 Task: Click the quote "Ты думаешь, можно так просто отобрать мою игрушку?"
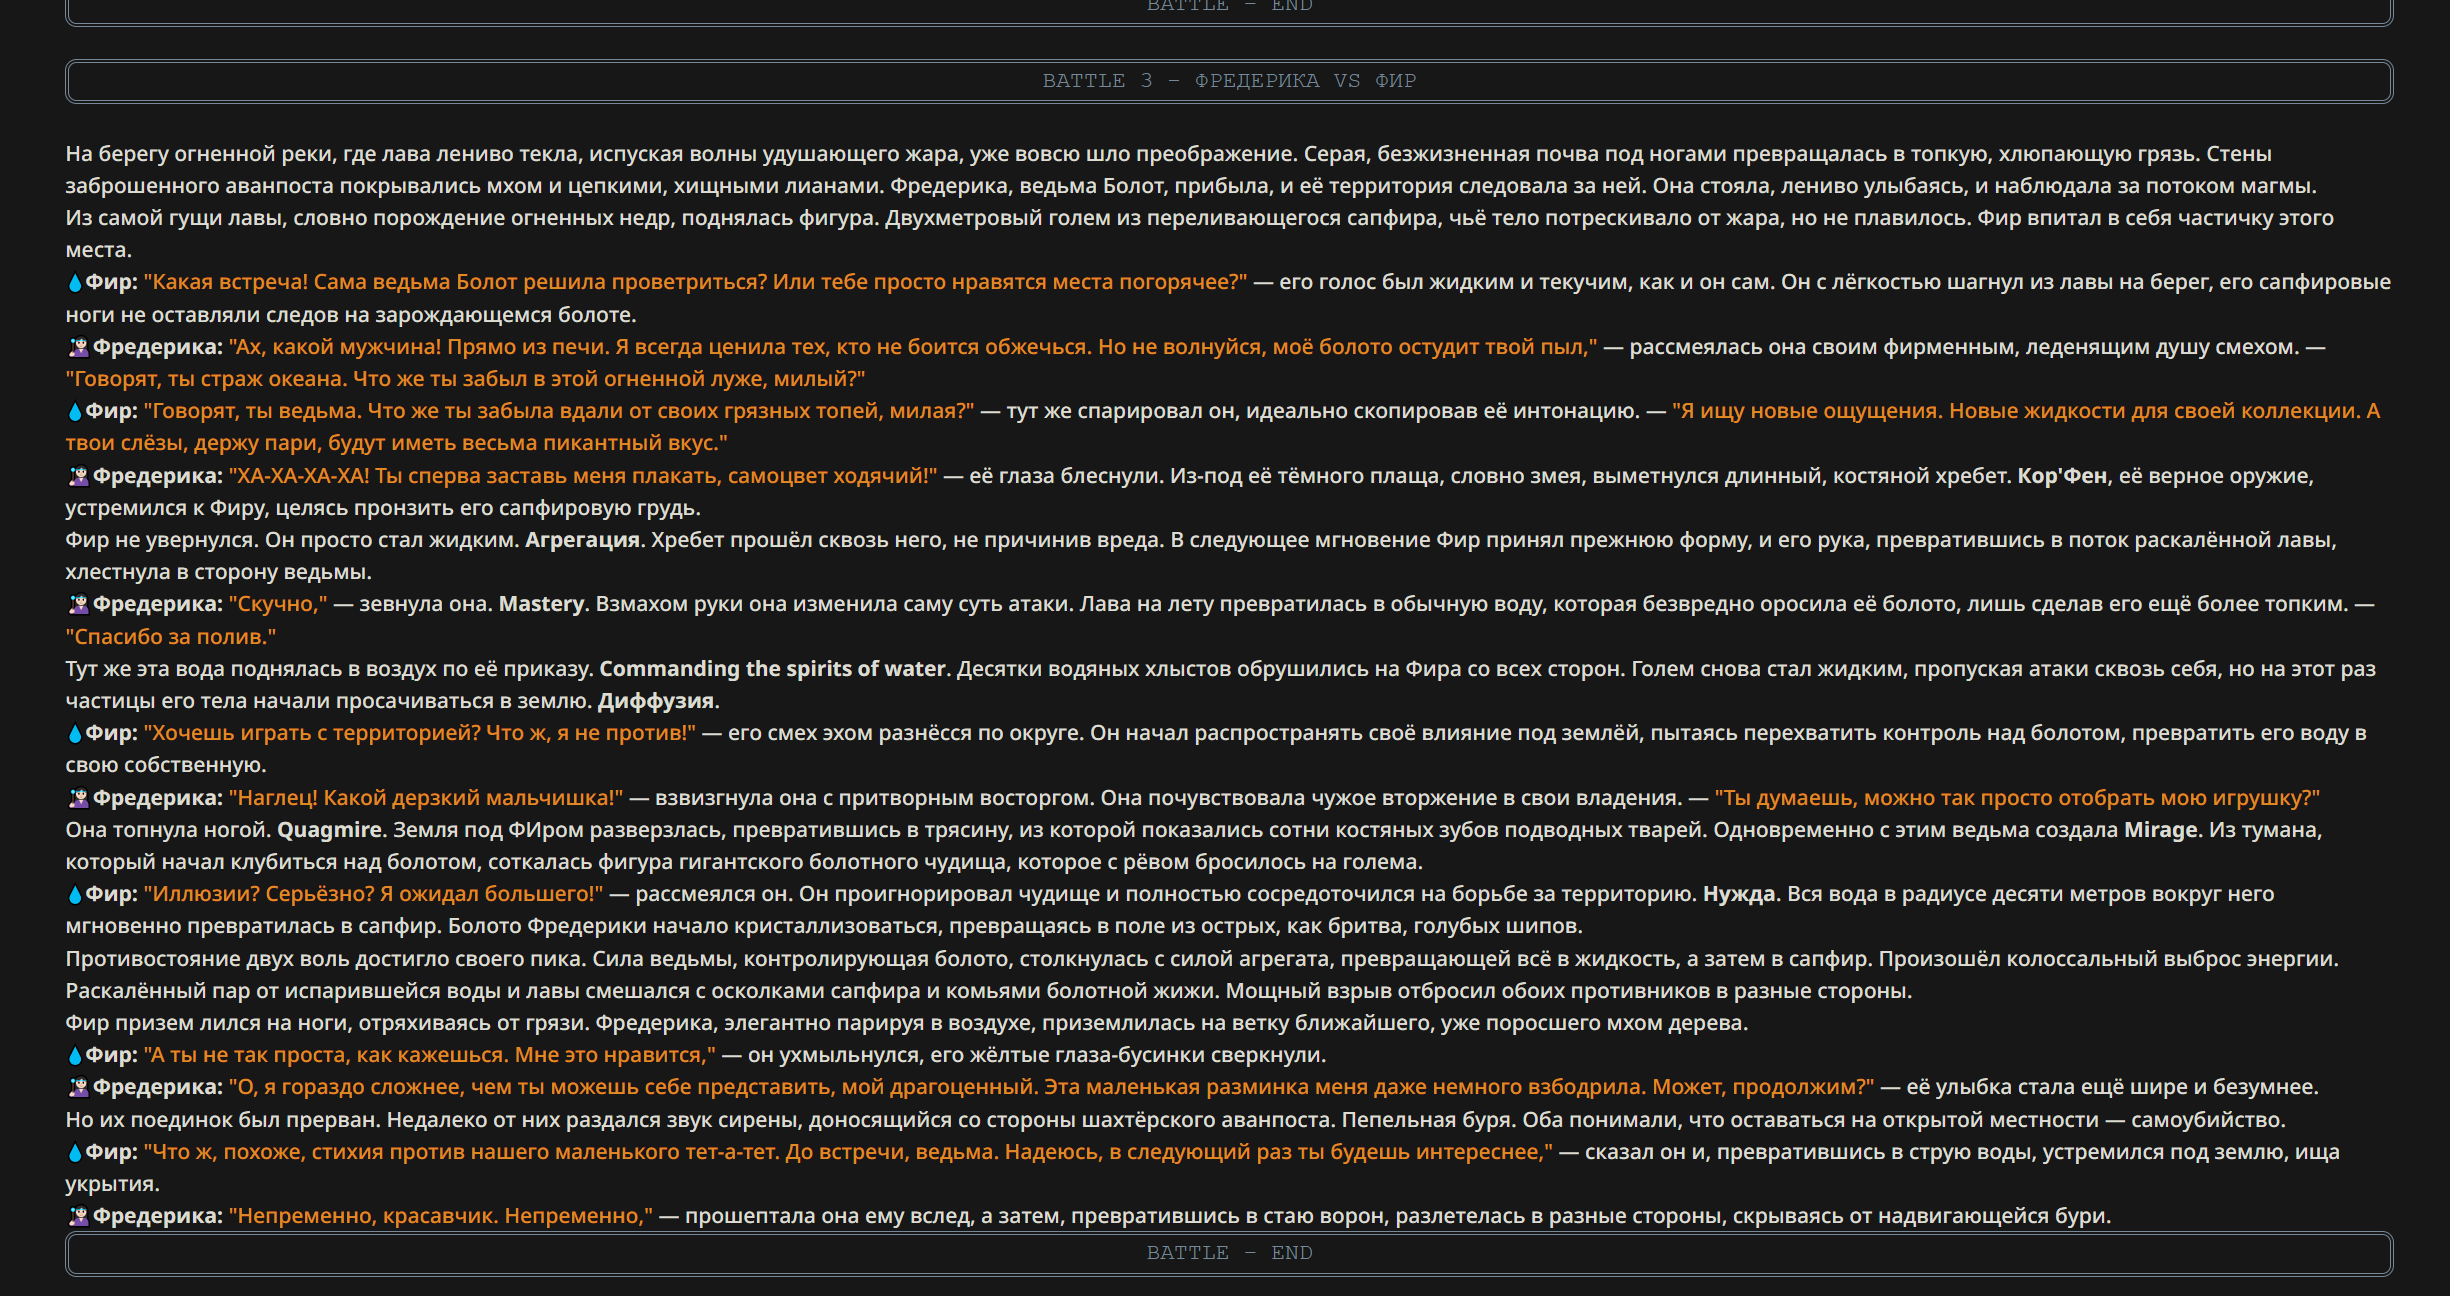pos(2017,798)
